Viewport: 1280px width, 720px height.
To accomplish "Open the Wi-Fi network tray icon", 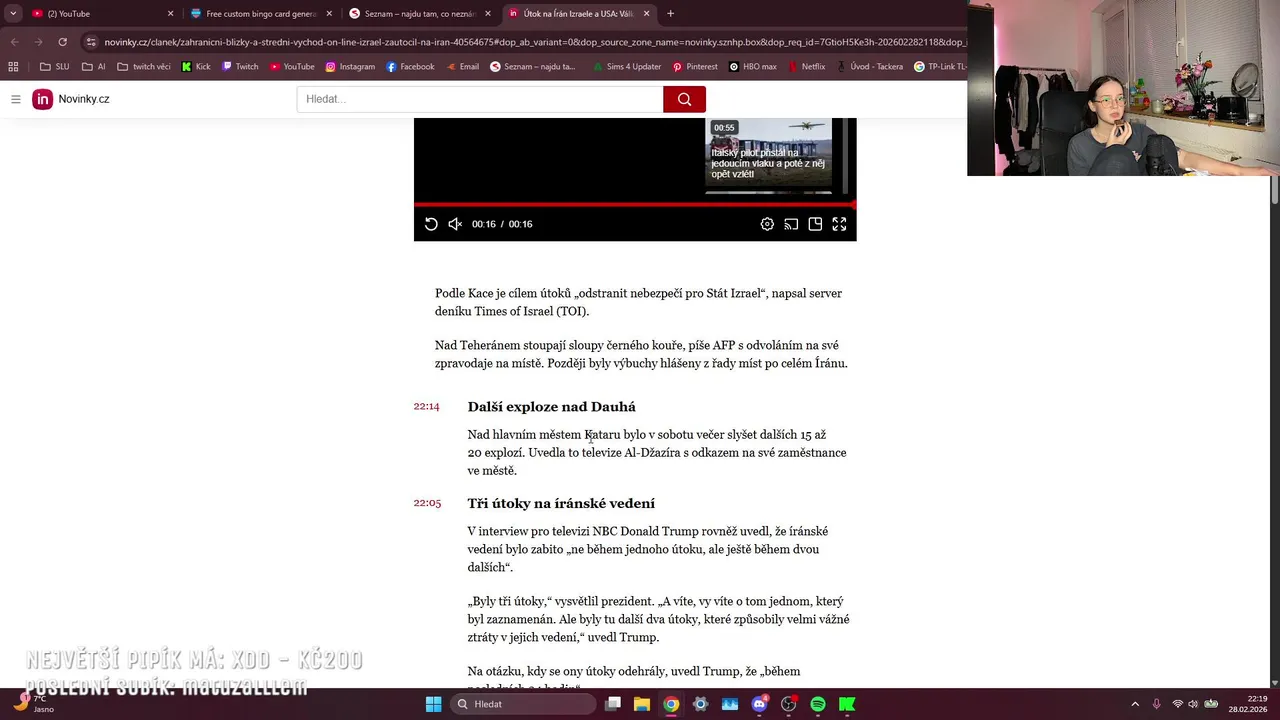I will coord(1178,704).
